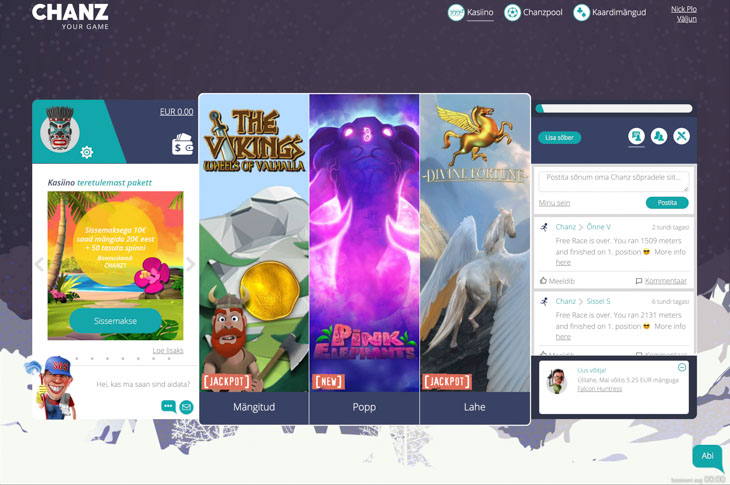Open the crossed tools icon
730x485 pixels.
tap(682, 136)
